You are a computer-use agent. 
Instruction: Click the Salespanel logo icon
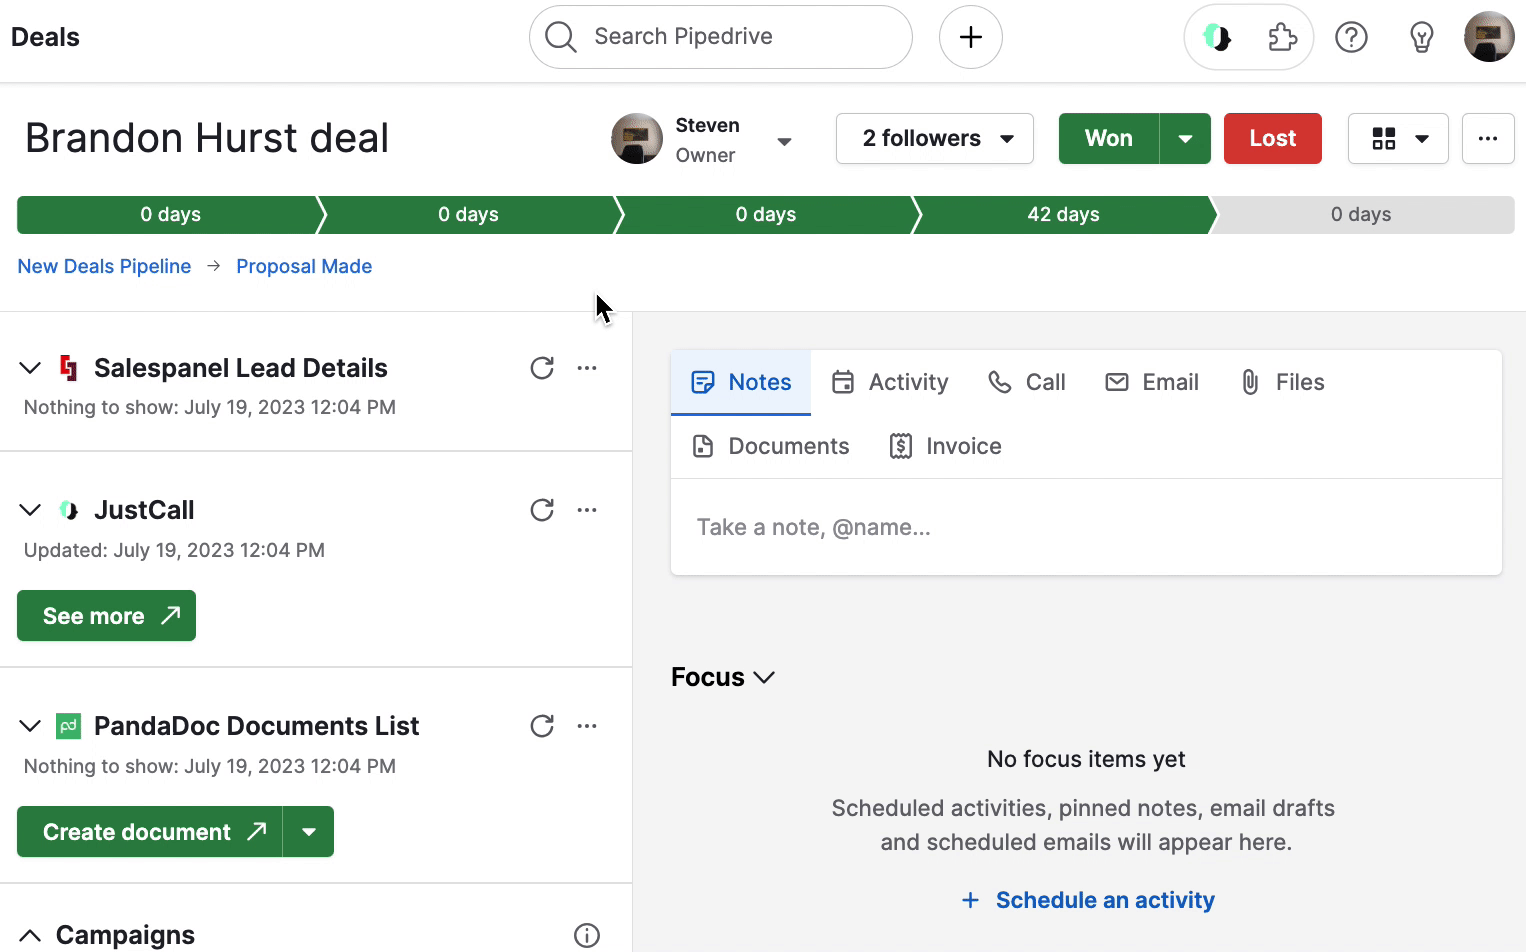[x=68, y=368]
